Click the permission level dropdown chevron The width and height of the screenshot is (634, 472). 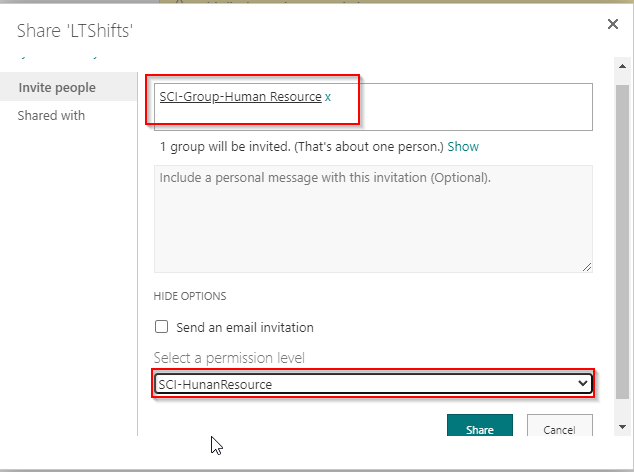click(583, 384)
